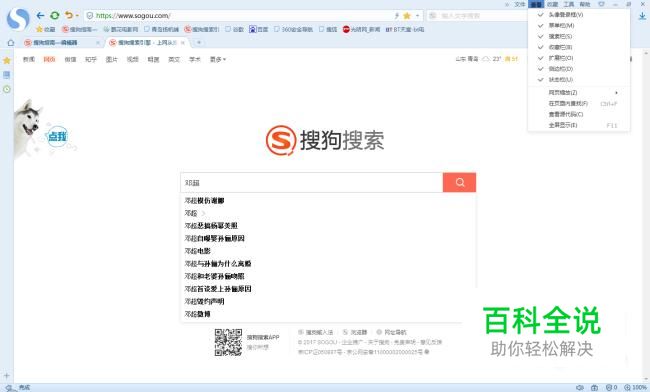
Task: Expand the address bar dropdown arrow
Action: 417,16
